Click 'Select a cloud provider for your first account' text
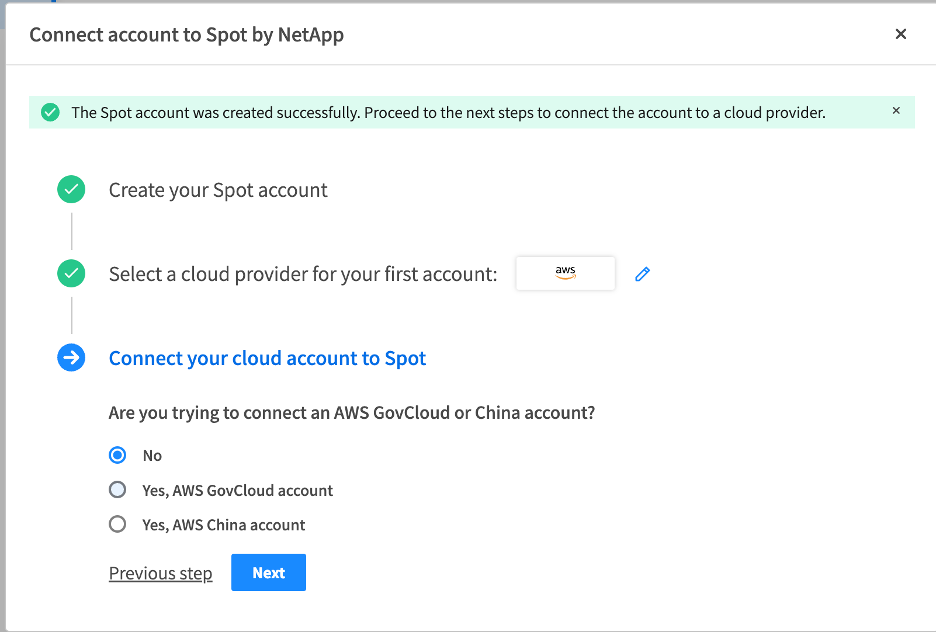This screenshot has height=632, width=936. 303,274
